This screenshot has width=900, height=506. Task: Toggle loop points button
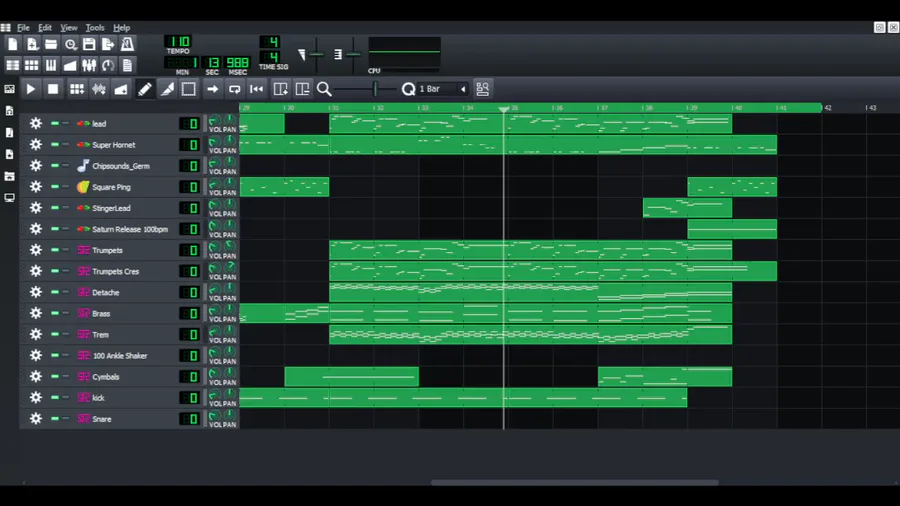234,89
